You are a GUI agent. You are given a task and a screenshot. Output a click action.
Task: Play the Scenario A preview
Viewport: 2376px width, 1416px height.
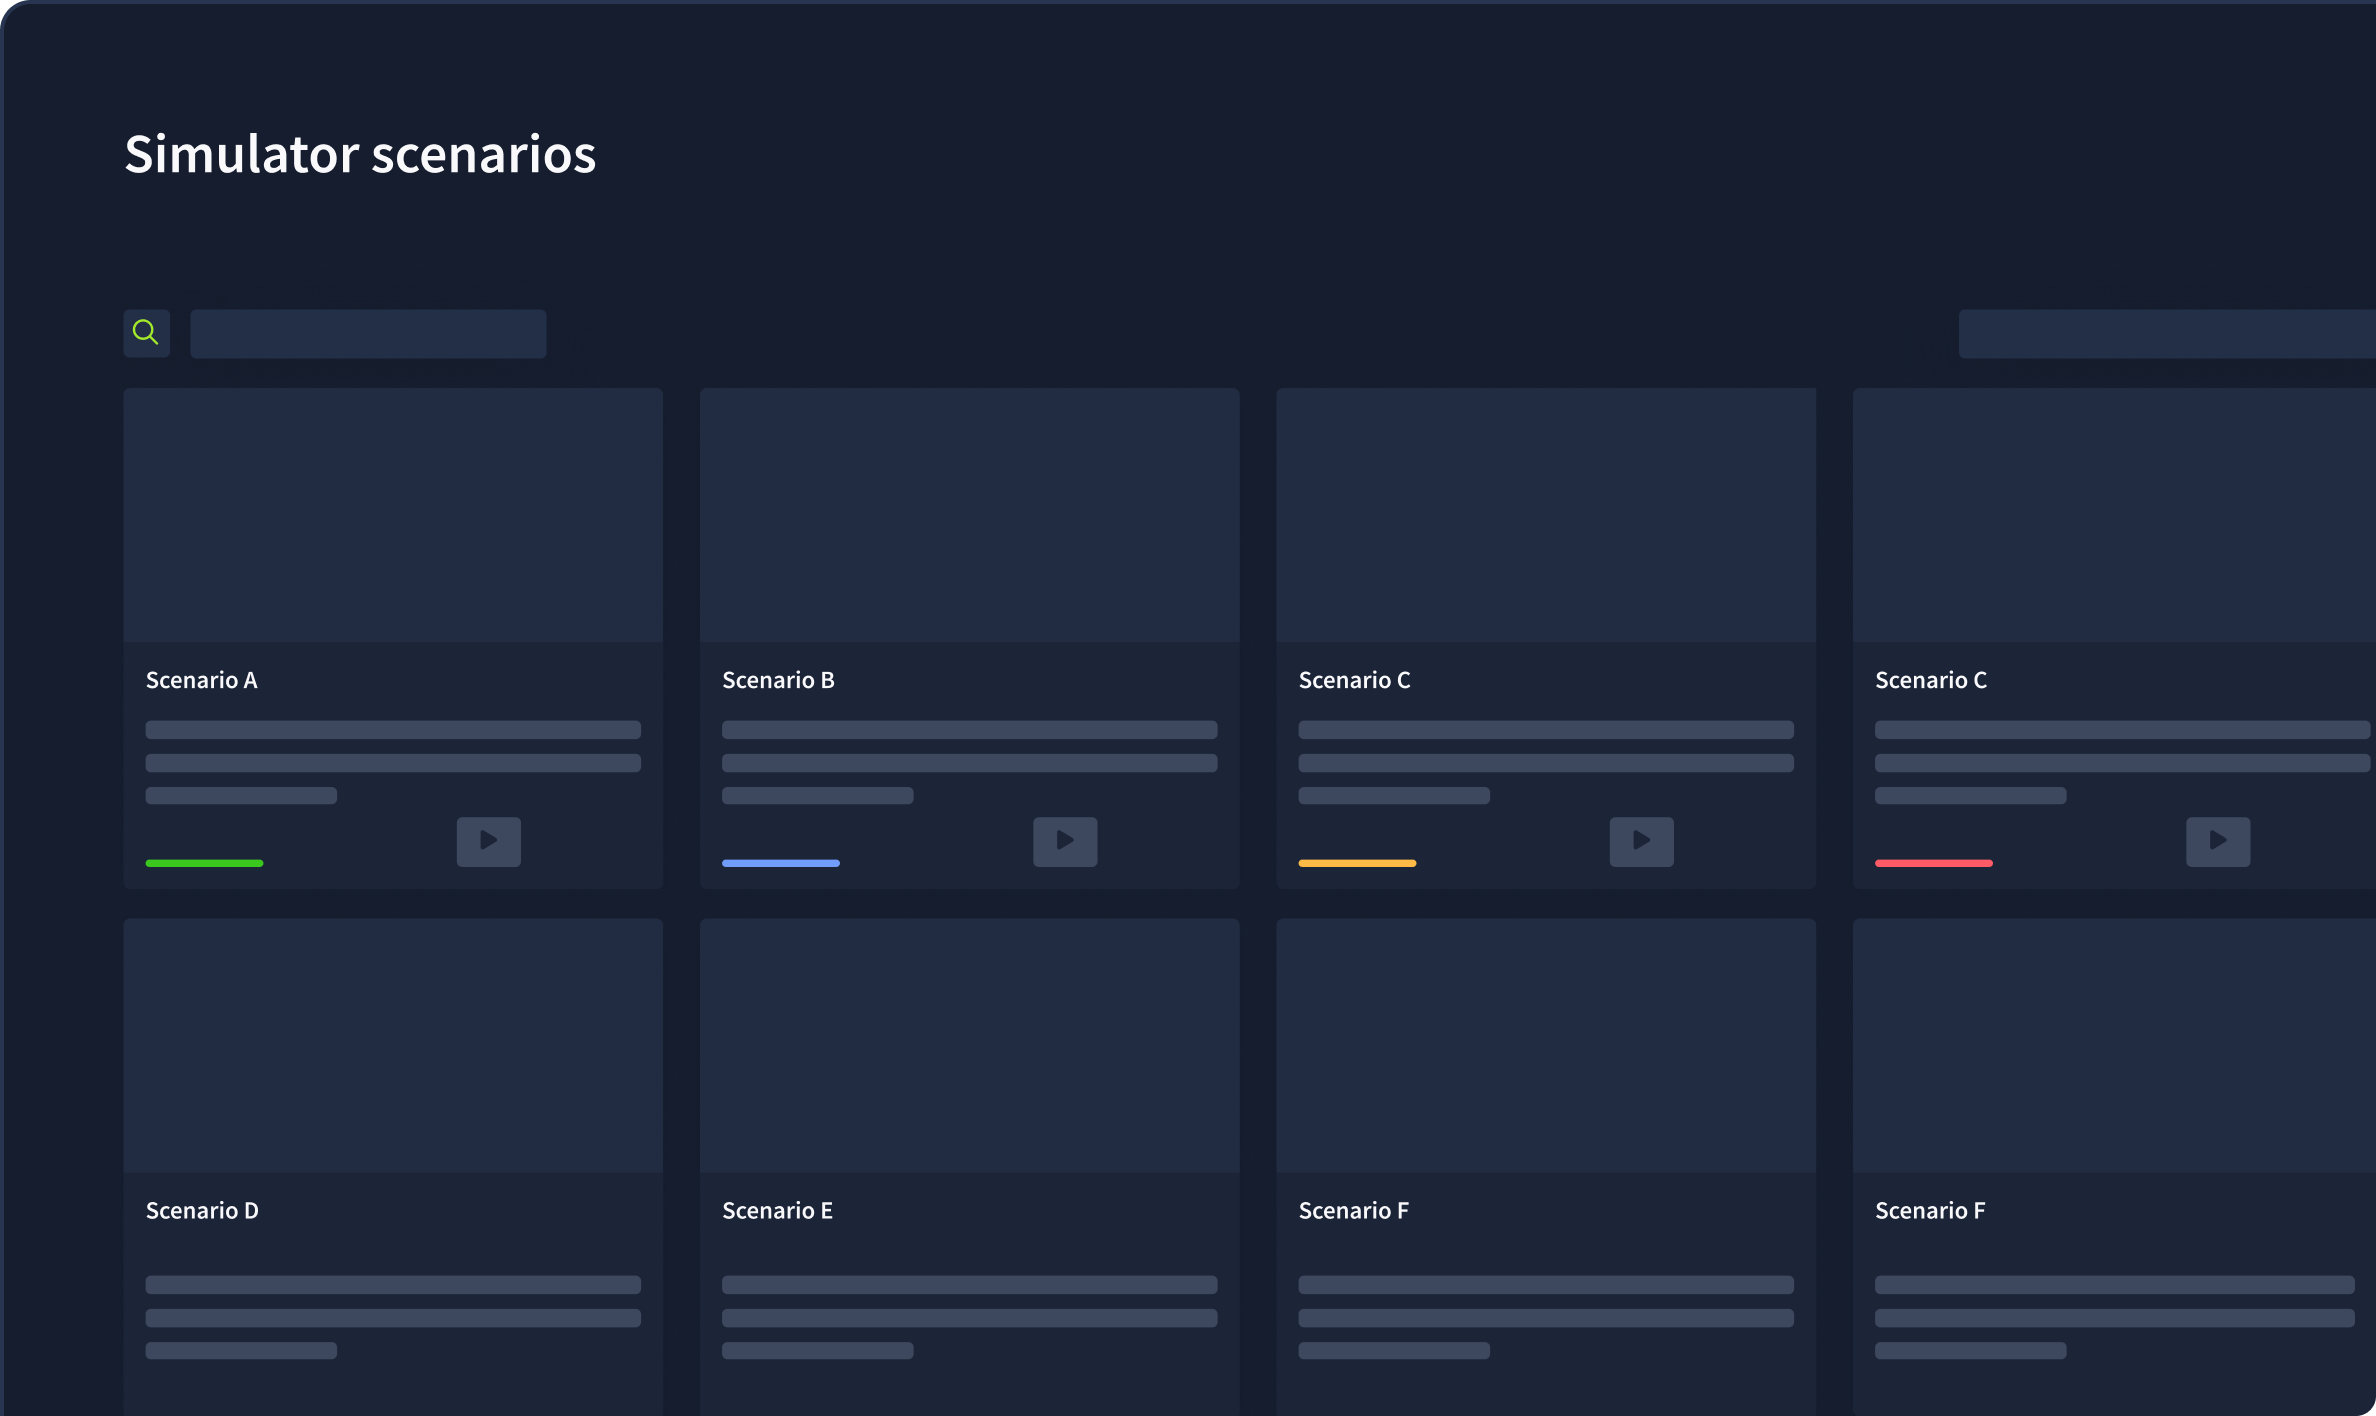489,841
